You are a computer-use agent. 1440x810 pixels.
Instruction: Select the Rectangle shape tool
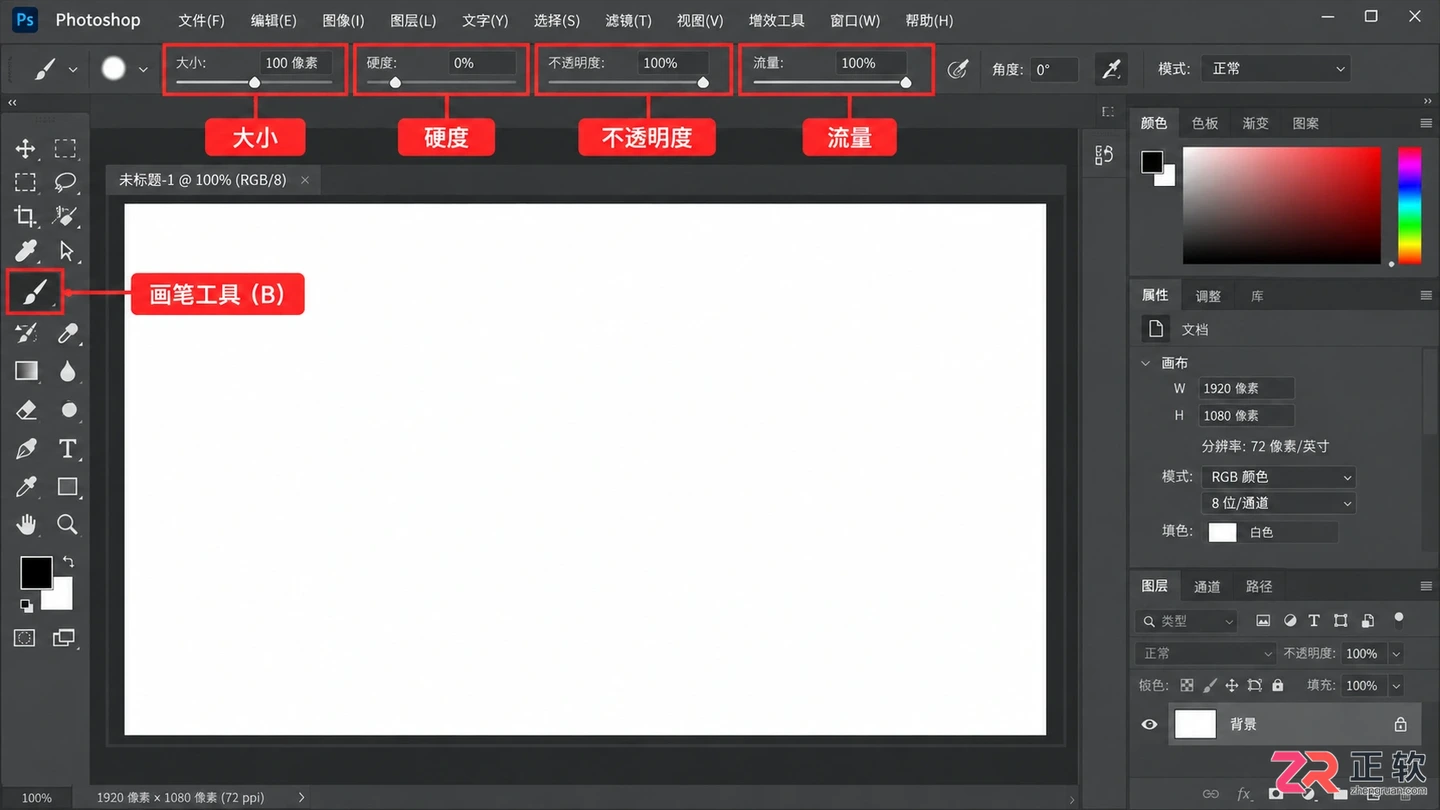tap(67, 487)
